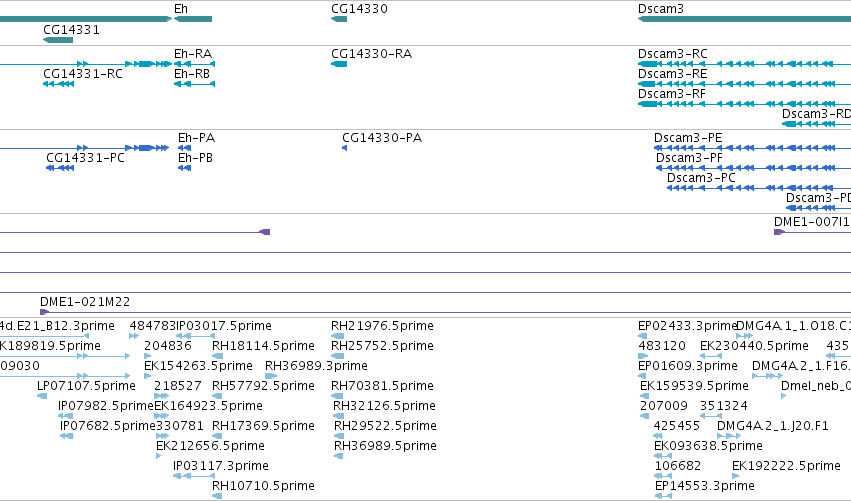Select the Dscam3 gene label
The image size is (851, 501).
pos(661,9)
